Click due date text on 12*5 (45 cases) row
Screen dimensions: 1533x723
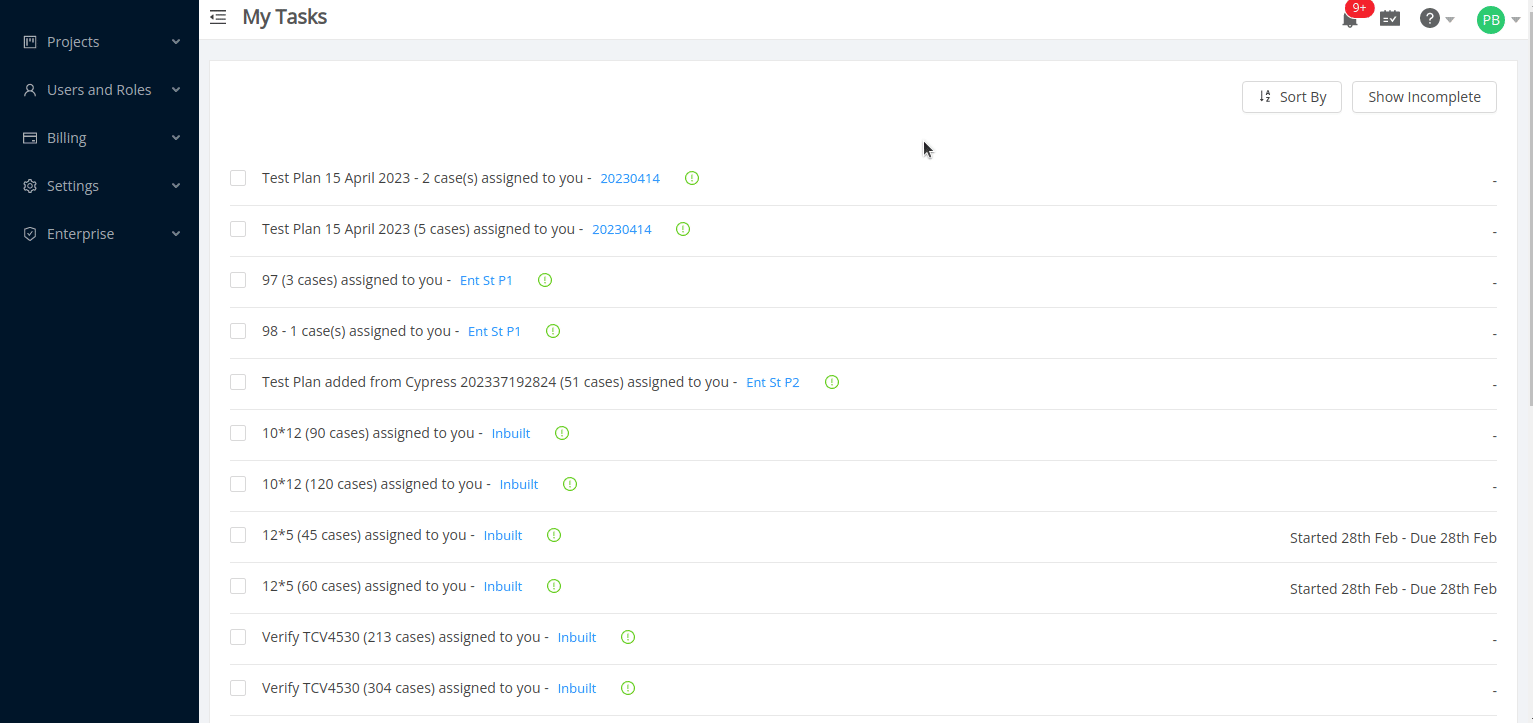coord(1393,538)
